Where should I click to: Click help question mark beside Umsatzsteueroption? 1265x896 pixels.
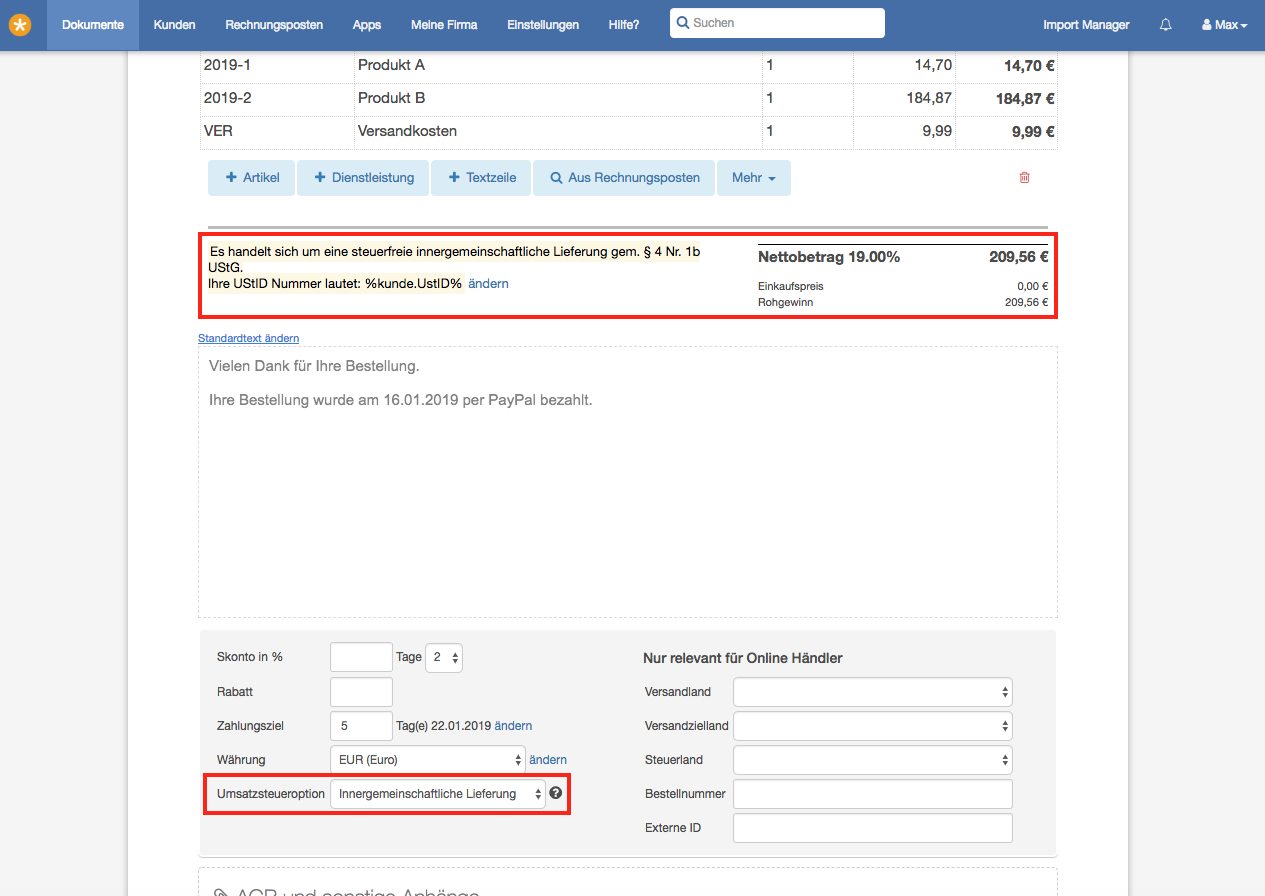coord(556,793)
